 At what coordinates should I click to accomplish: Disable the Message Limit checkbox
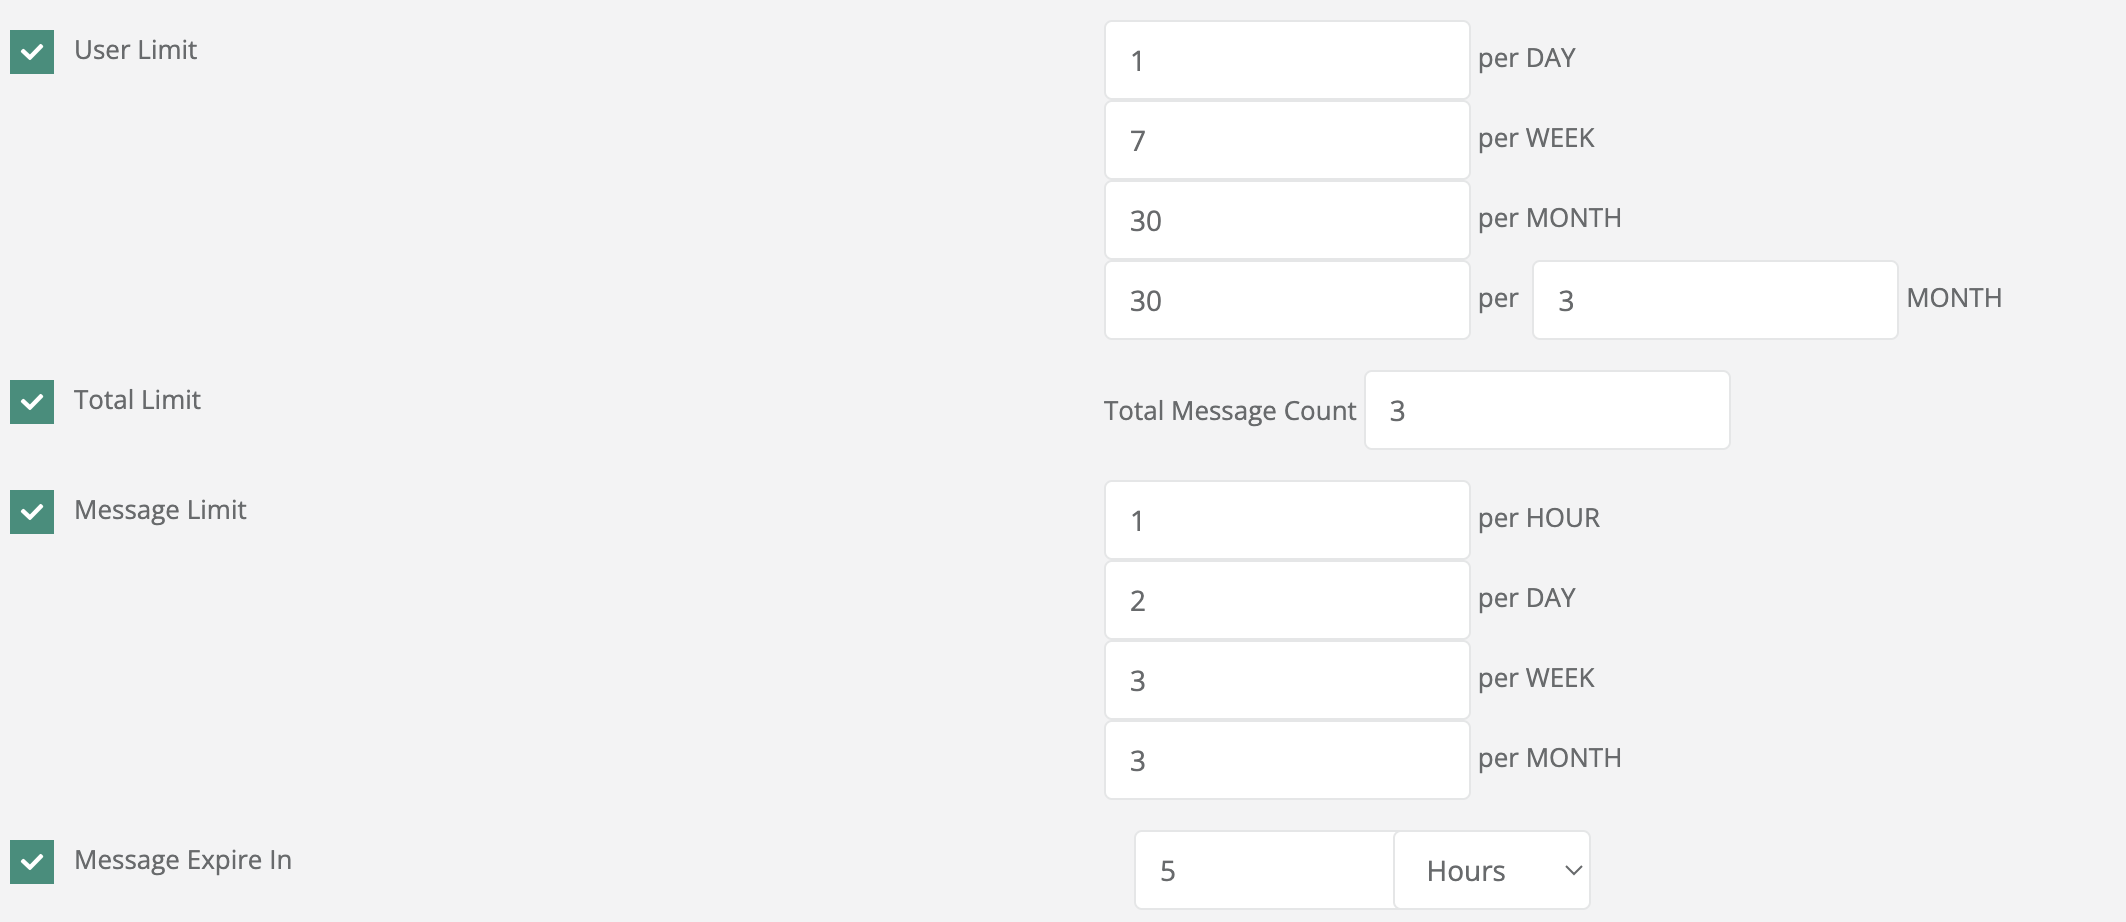[x=32, y=512]
